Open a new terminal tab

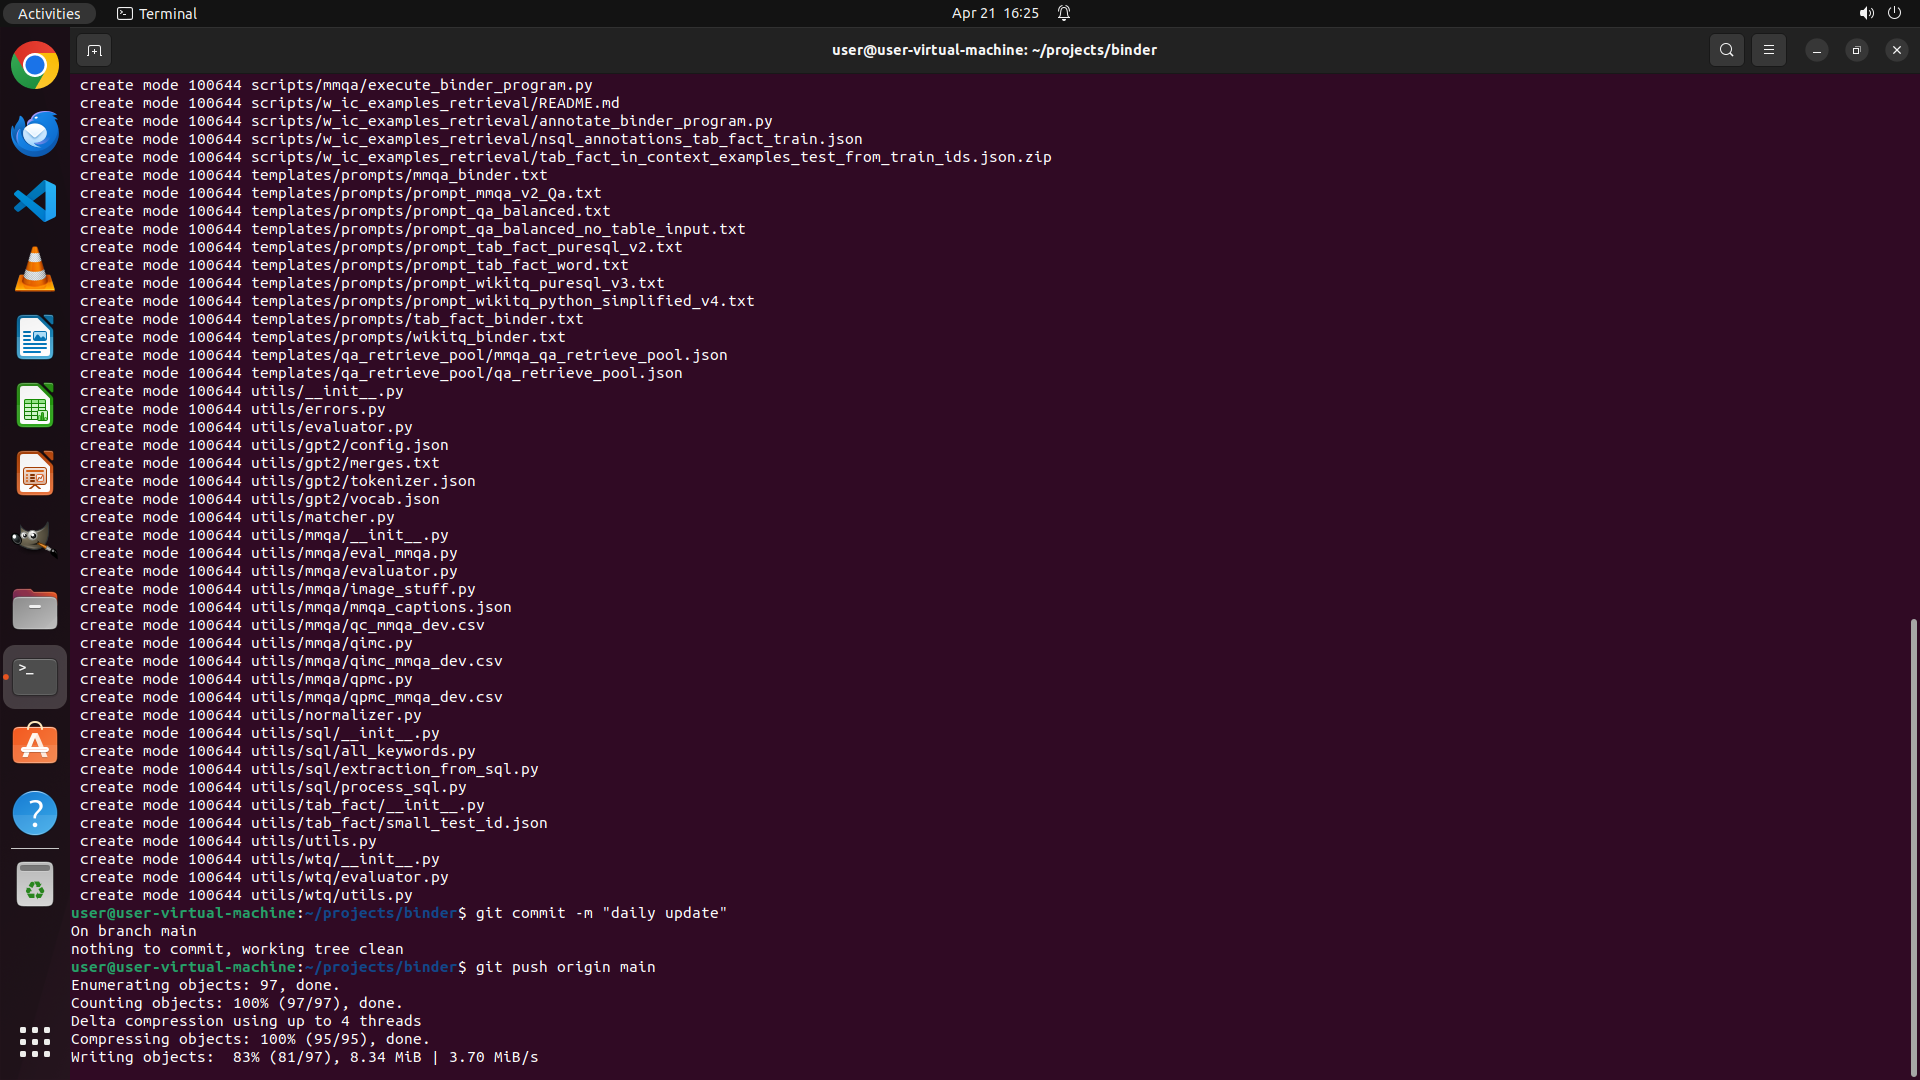94,50
